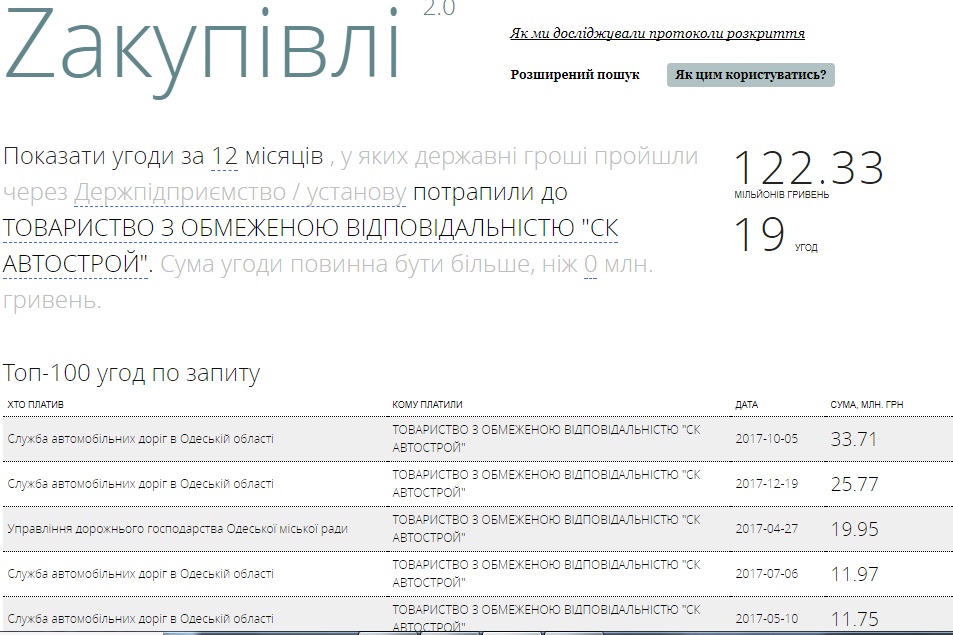This screenshot has height=635, width=953.
Task: Select payer in the 2017-07-06 row
Action: [x=140, y=574]
